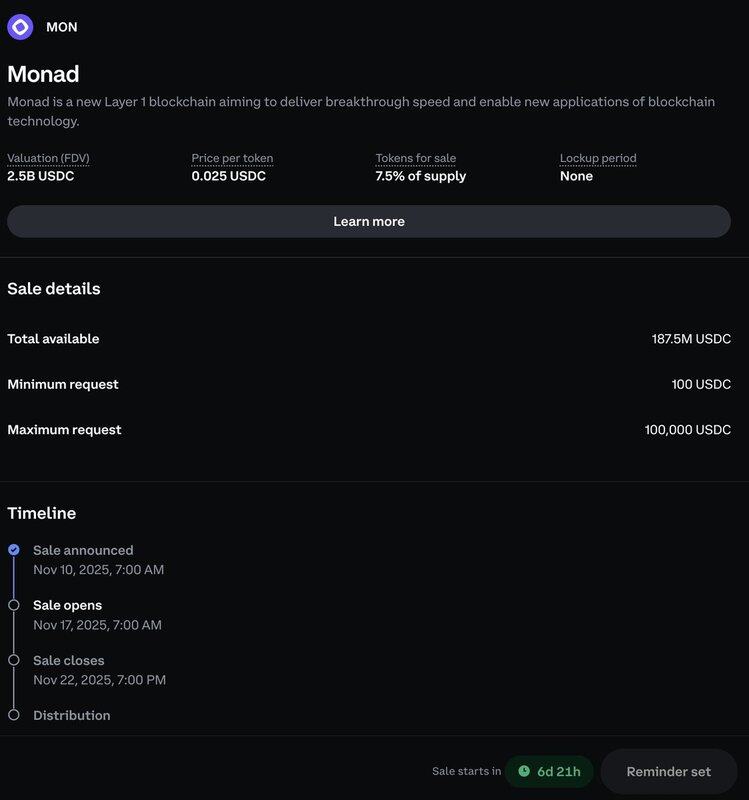This screenshot has width=749, height=800.
Task: Click the Sale opens timeline circle
Action: pyautogui.click(x=14, y=605)
